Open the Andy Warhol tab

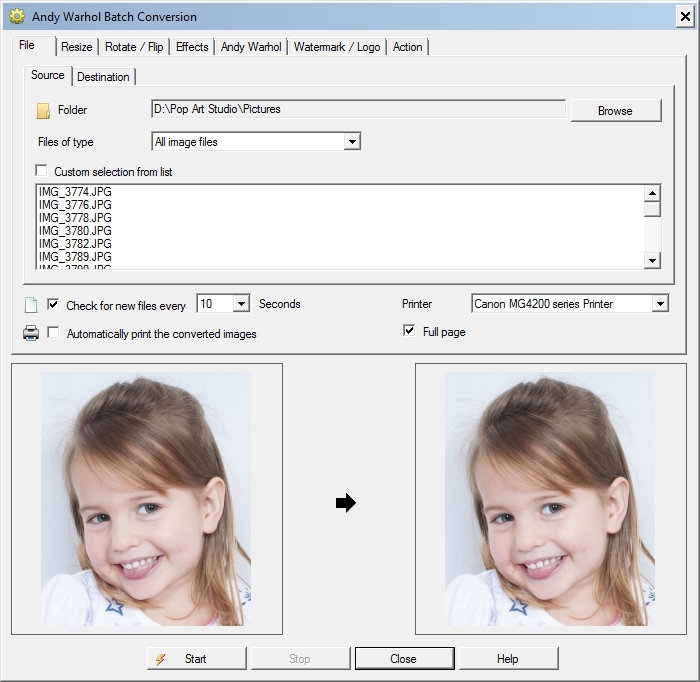(x=251, y=47)
